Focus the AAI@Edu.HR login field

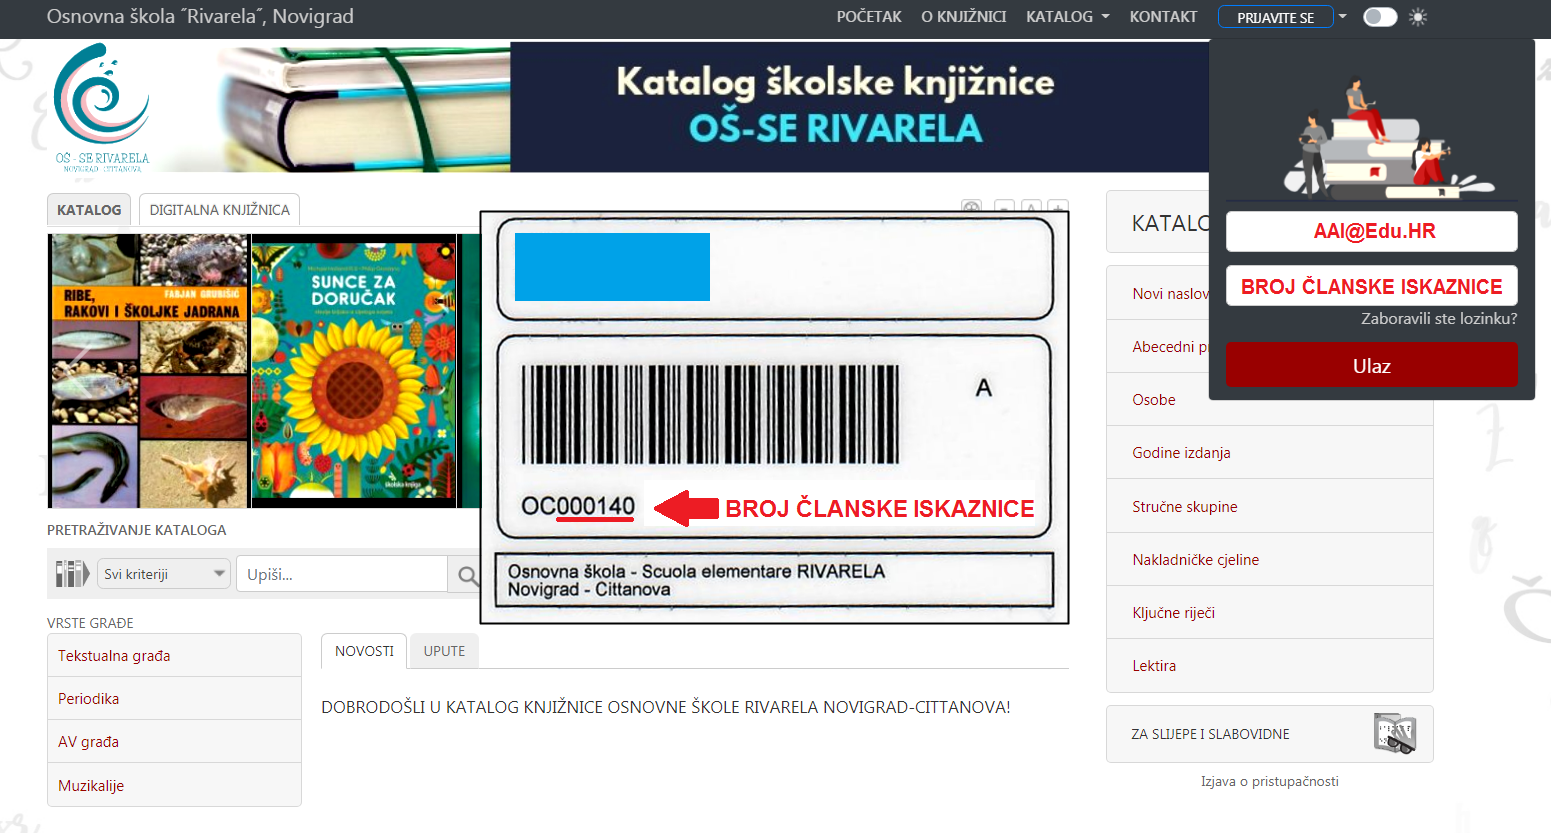tap(1371, 231)
